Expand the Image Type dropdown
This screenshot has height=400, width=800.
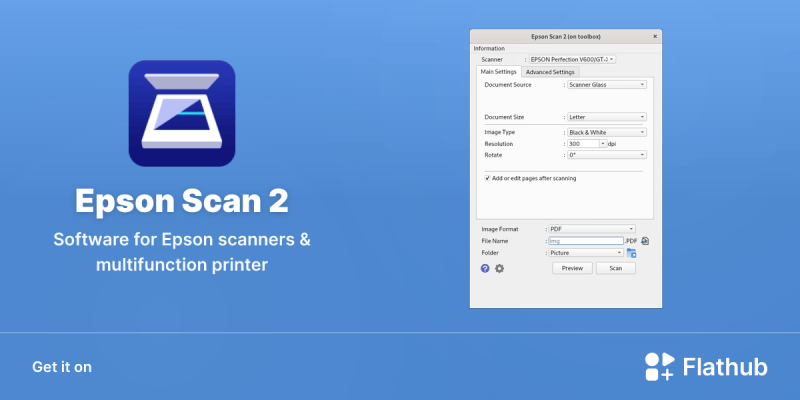pyautogui.click(x=607, y=132)
